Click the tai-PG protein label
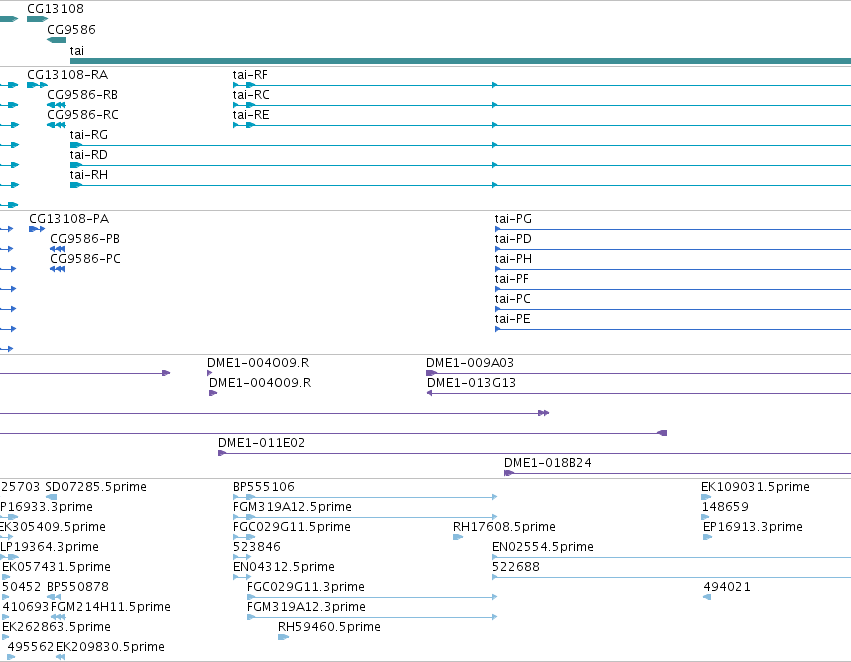Screen dimensions: 851x662 tap(513, 219)
